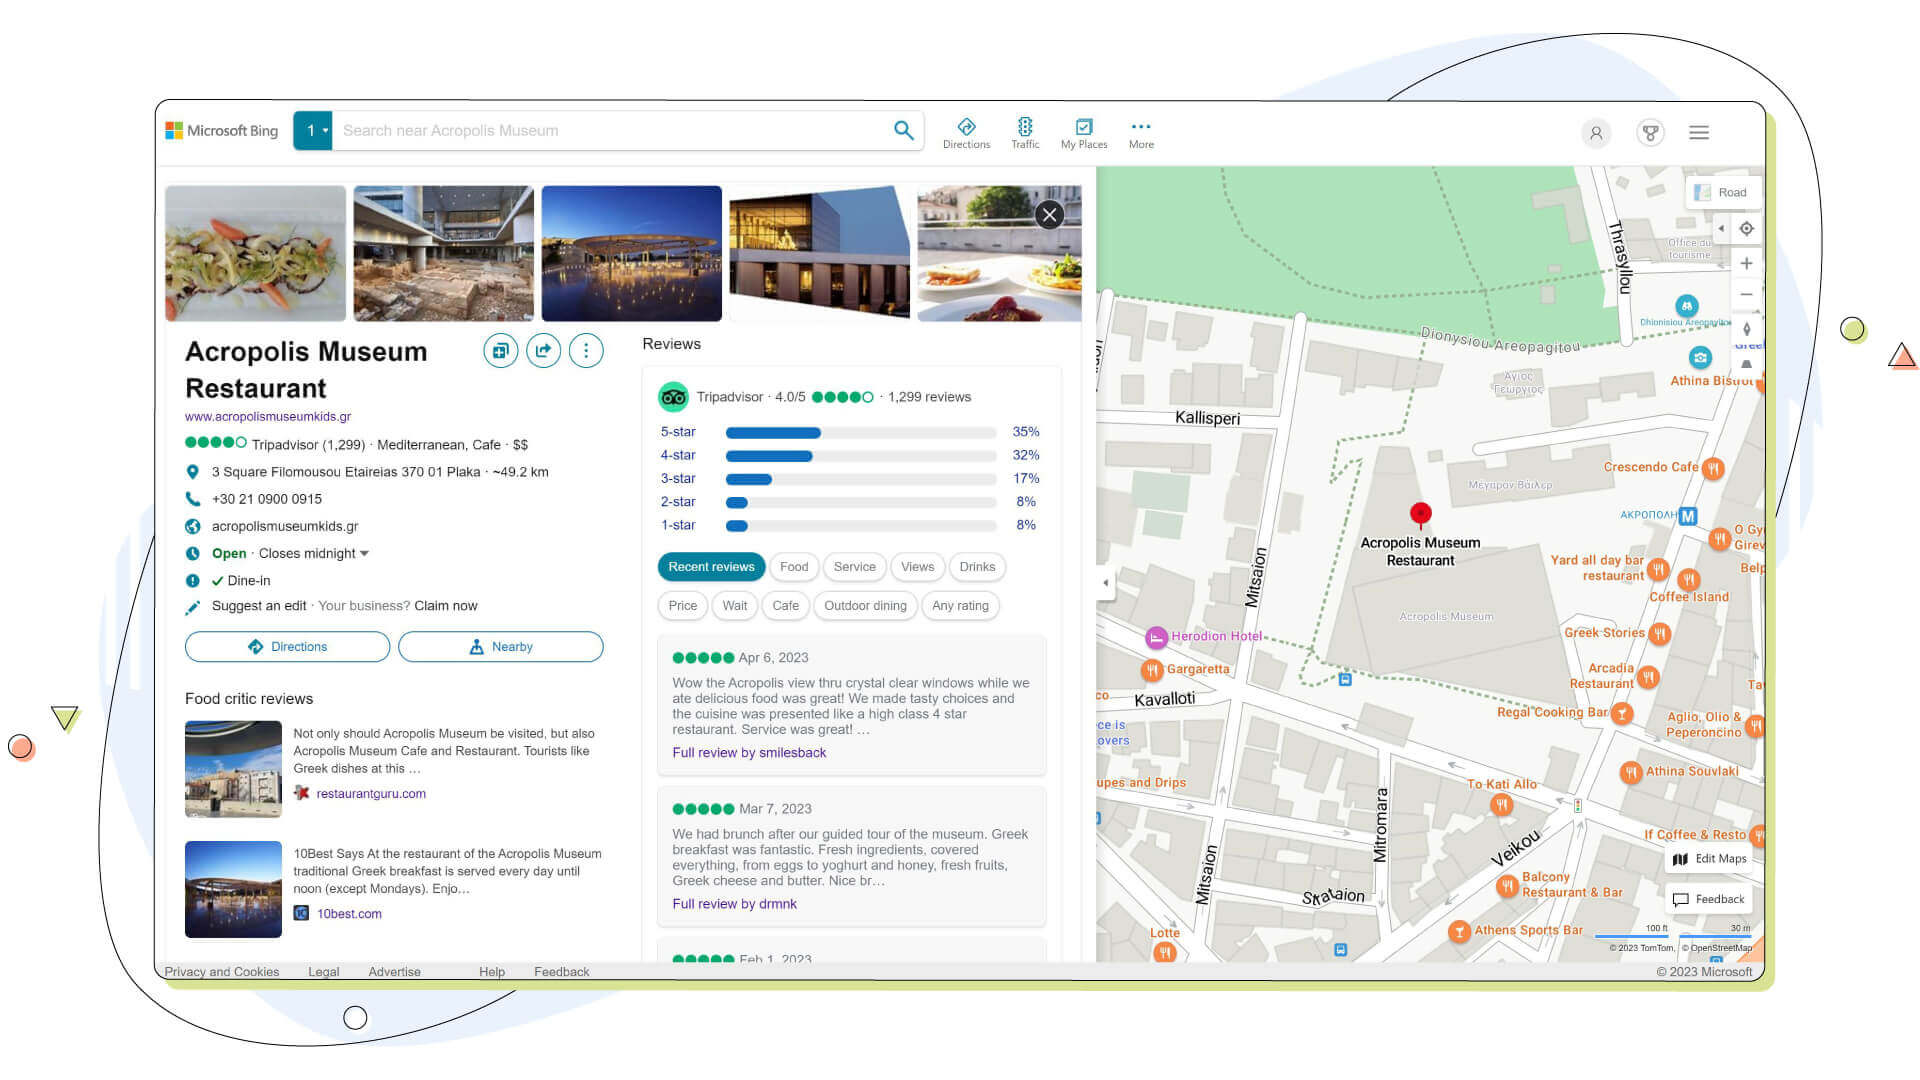The width and height of the screenshot is (1920, 1080).
Task: Click the compass rotate icon on map
Action: click(x=1746, y=329)
